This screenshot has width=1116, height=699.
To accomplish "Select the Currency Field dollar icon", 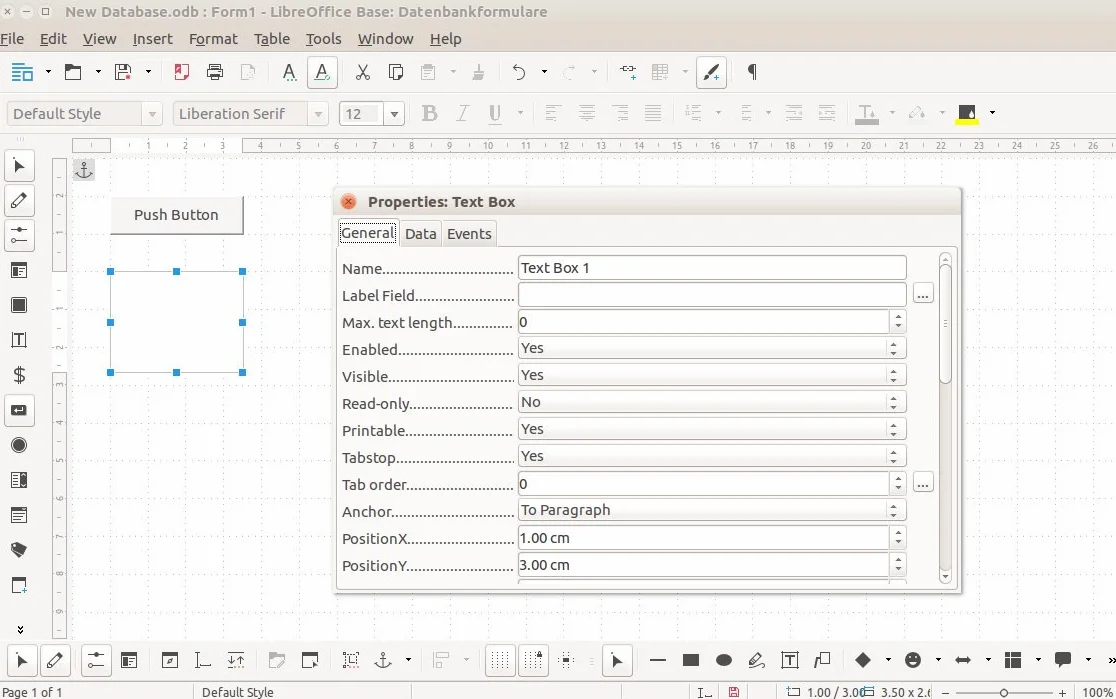I will [19, 375].
